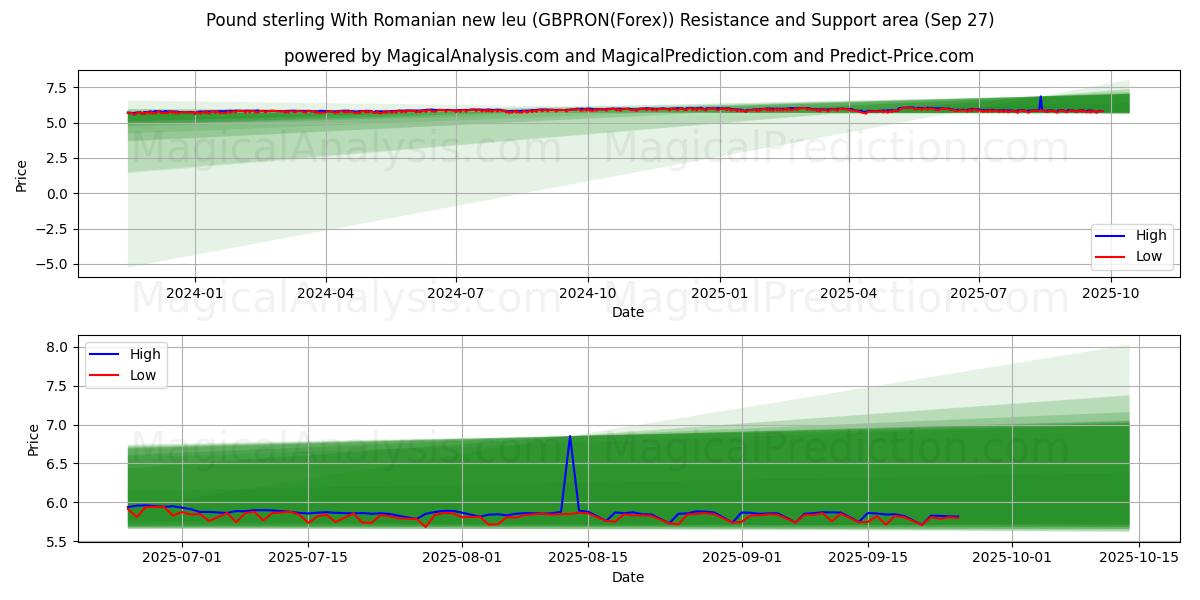
Task: Click the red Low legend line in upper chart
Action: point(1110,256)
